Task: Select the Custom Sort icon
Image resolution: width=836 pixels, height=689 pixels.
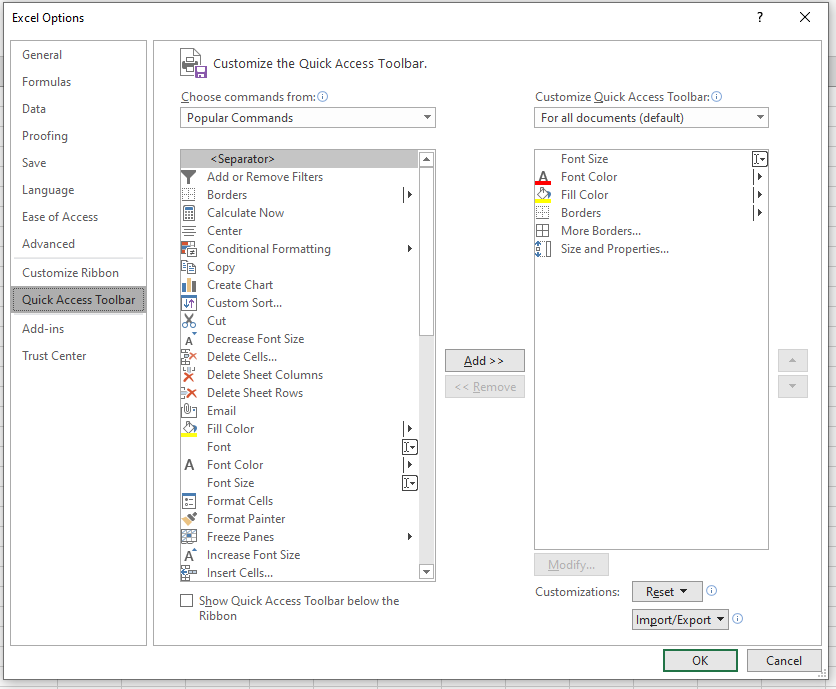Action: pos(189,303)
